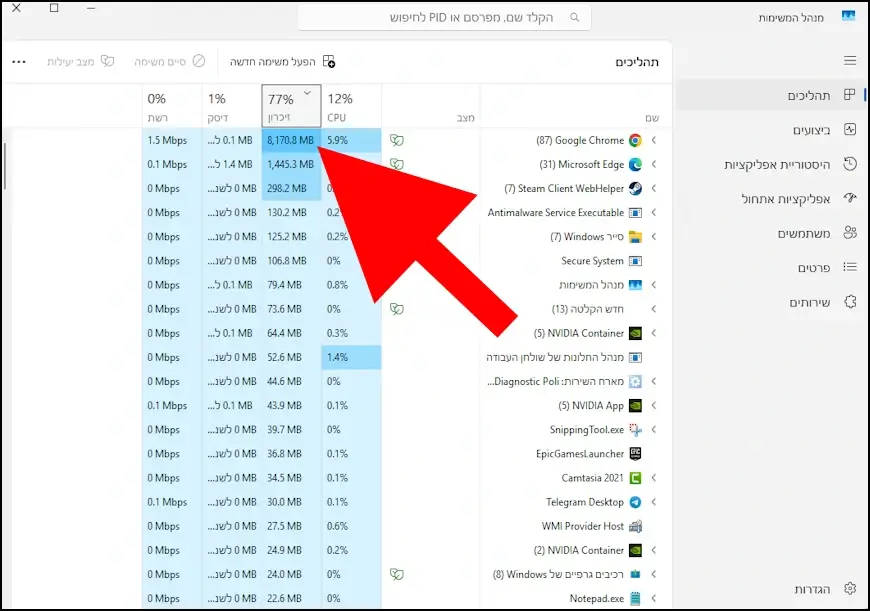Click the process list scrollbar thumb
The width and height of the screenshot is (870, 611).
tap(5, 166)
